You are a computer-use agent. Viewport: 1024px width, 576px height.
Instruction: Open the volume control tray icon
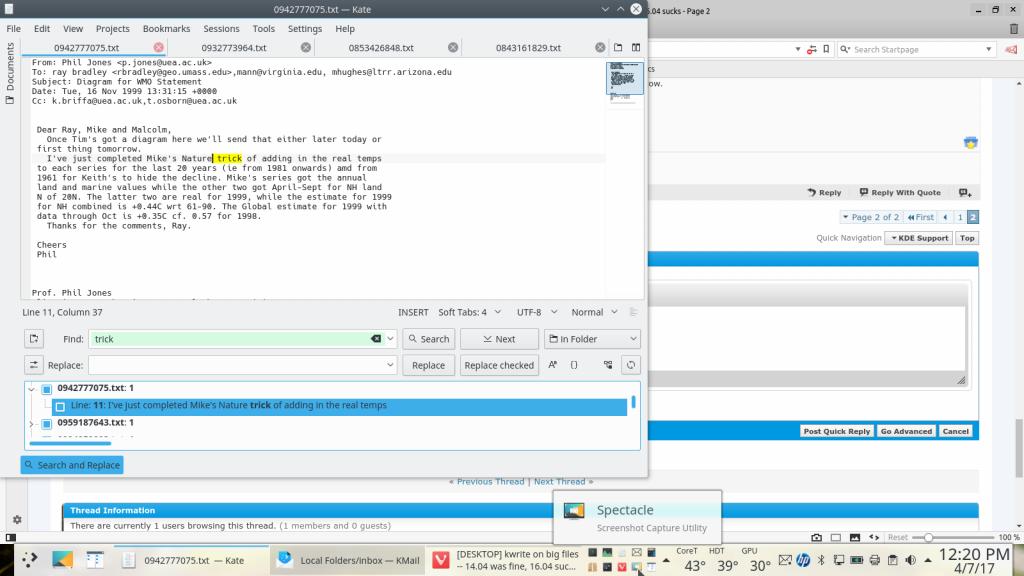point(911,559)
